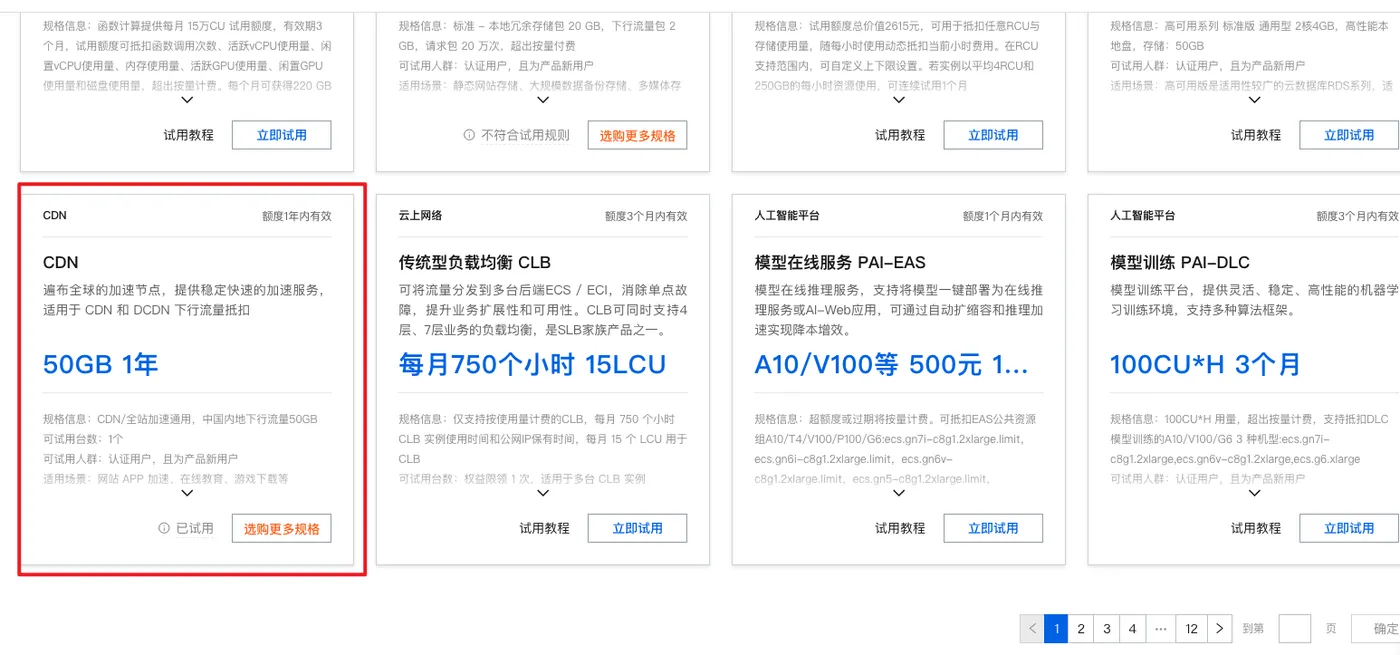Go to next page with right arrow
This screenshot has width=1400, height=655.
[1218, 629]
